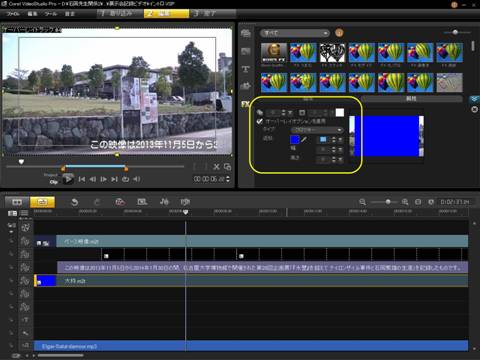The image size is (480, 360).
Task: Open the Instant Project tool in timeline toolbar
Action: [142, 202]
